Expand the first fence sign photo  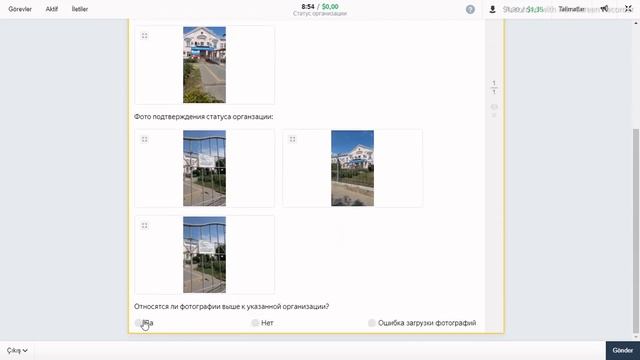click(144, 140)
